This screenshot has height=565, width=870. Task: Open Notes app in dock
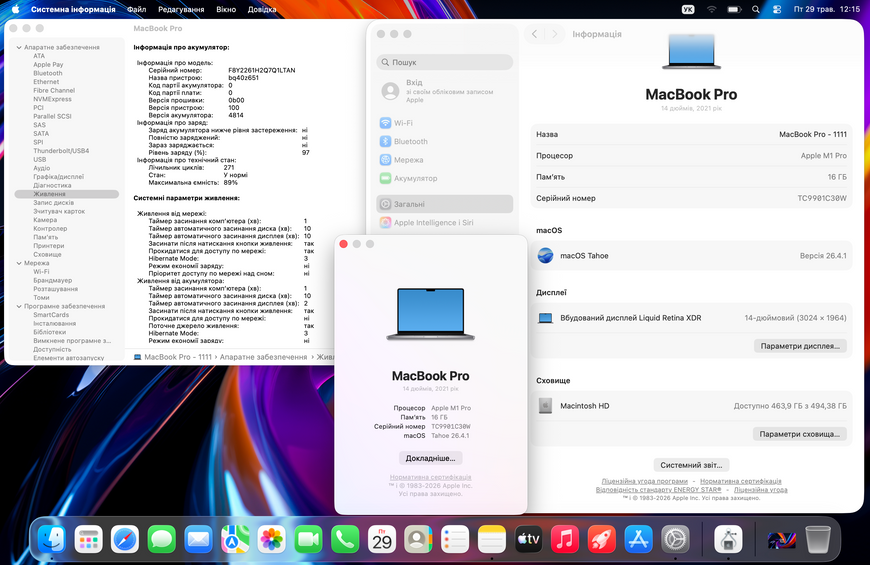tap(492, 539)
